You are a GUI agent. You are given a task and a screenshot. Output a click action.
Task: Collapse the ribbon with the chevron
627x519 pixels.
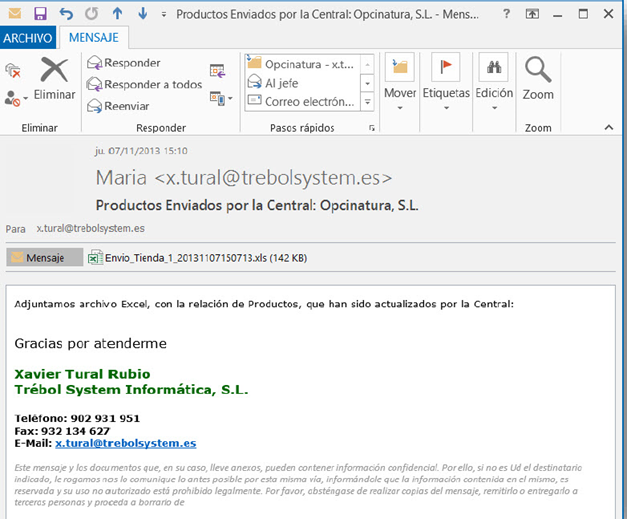click(609, 128)
